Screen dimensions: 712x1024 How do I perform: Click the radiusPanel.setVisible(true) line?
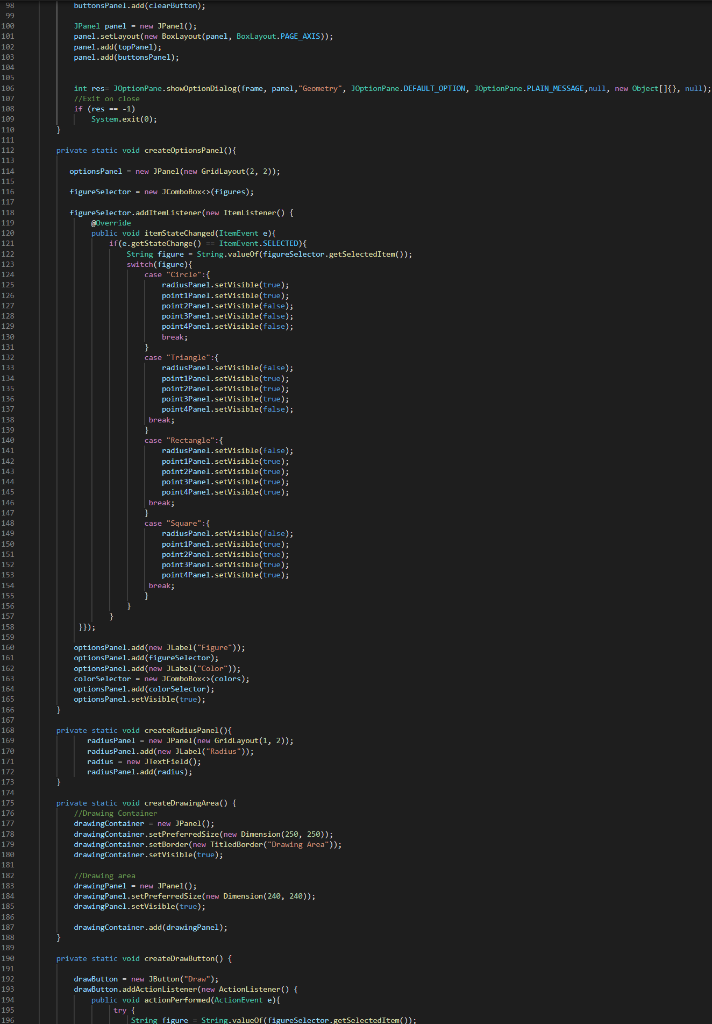point(225,285)
